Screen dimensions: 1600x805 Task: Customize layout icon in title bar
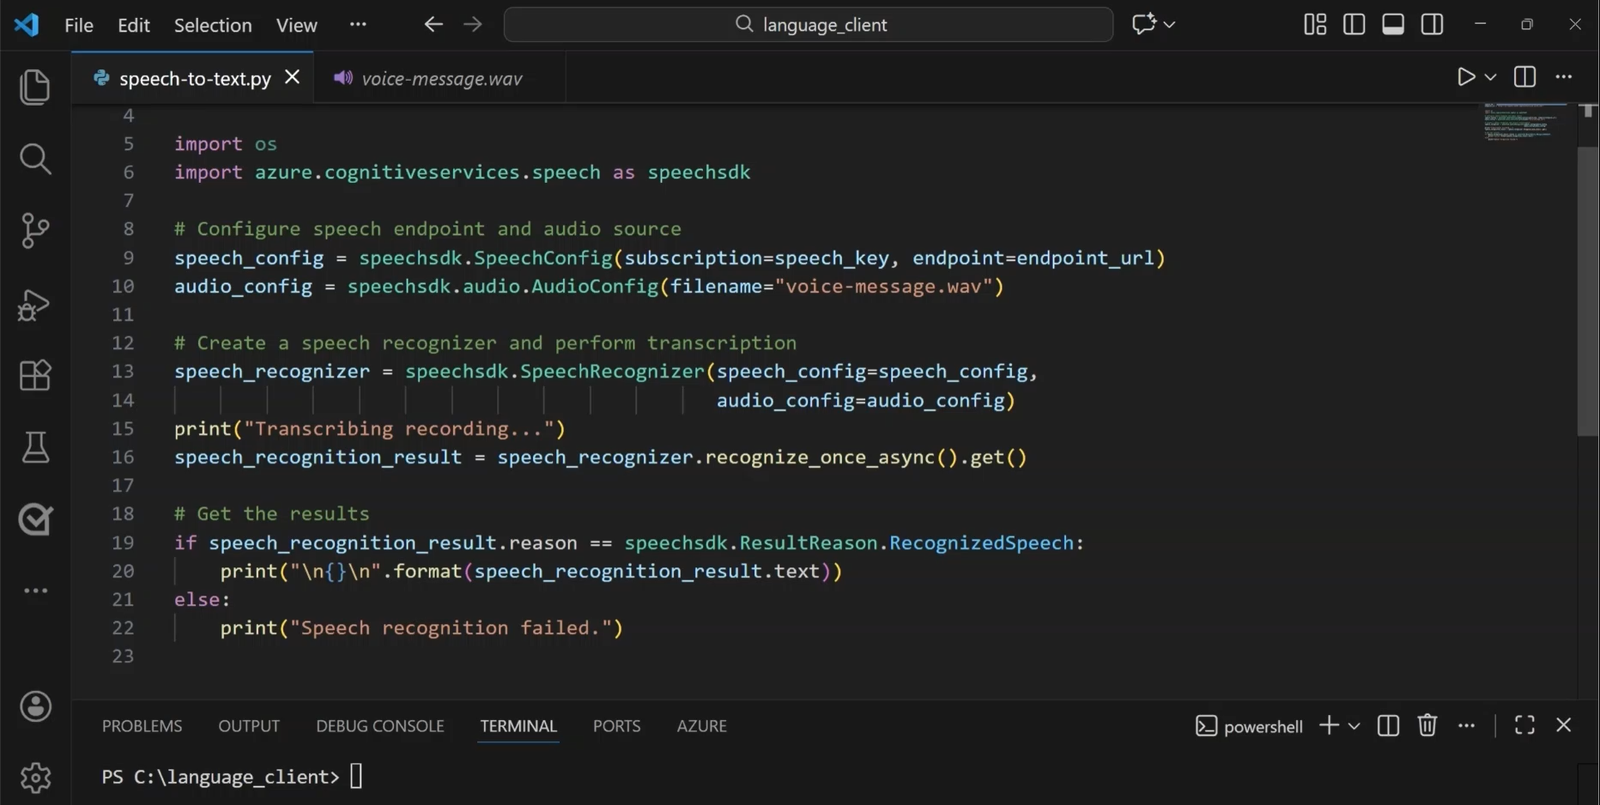[1315, 25]
